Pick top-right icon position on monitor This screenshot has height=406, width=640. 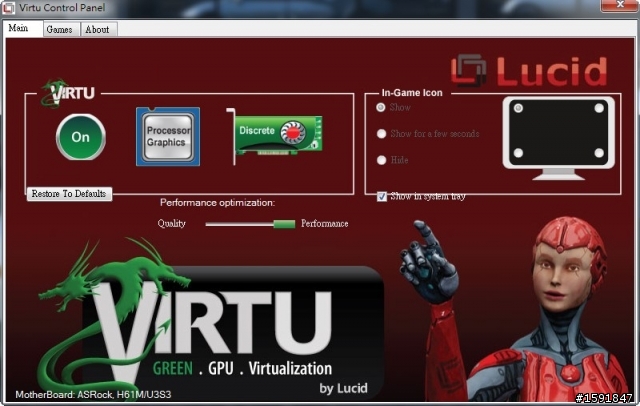[599, 108]
